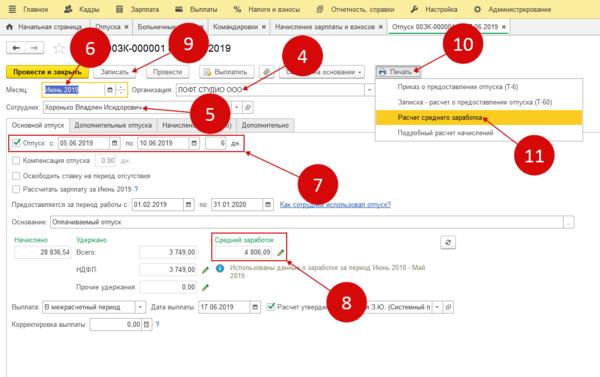Uncheck the Отпуск checkbox

point(16,143)
